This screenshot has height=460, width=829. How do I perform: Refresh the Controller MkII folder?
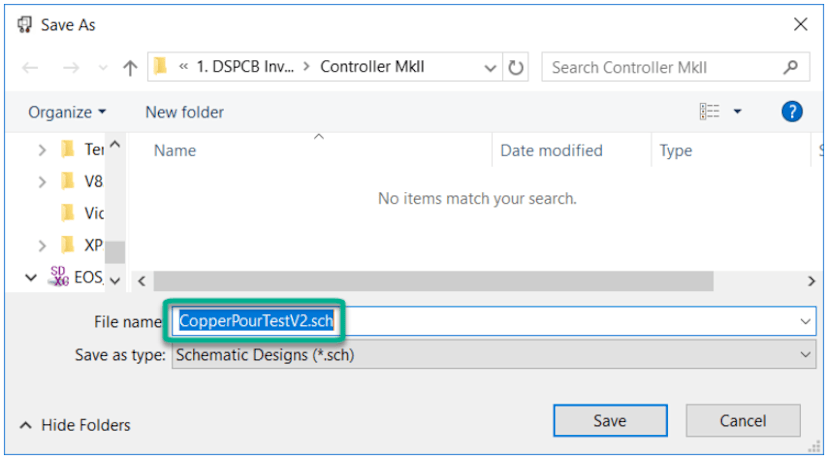515,67
